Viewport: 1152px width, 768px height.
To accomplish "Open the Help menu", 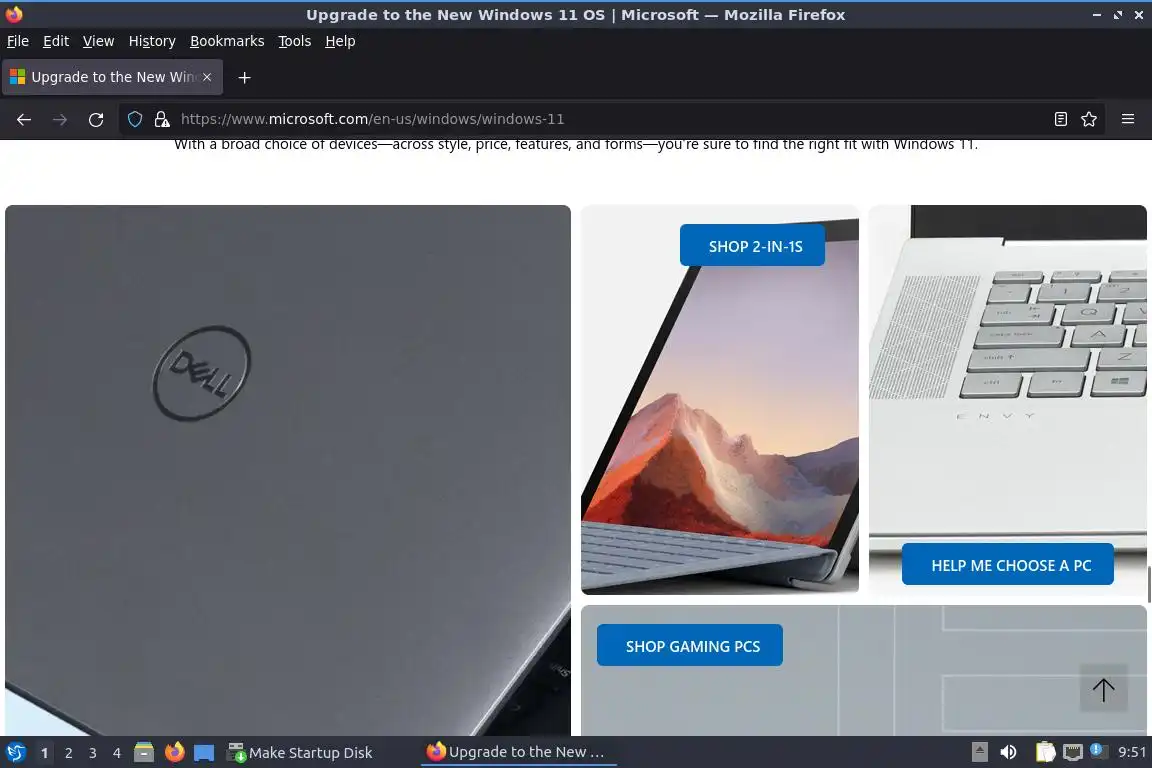I will coord(340,41).
